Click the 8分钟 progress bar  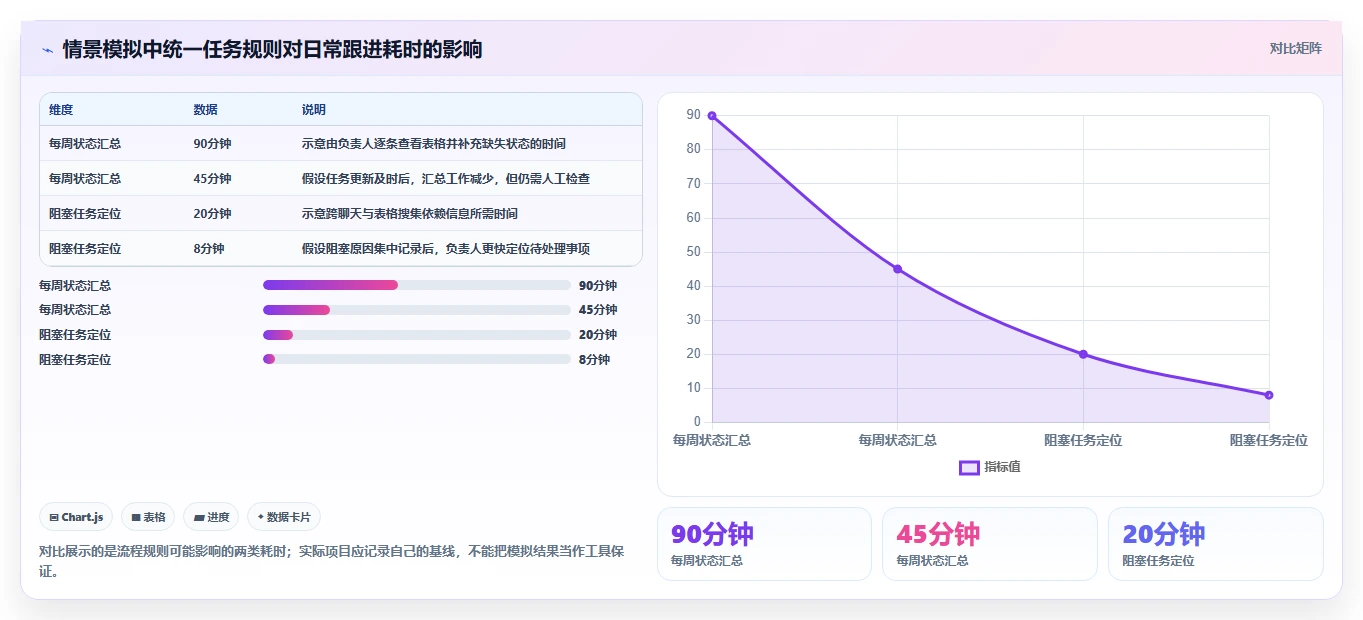417,359
